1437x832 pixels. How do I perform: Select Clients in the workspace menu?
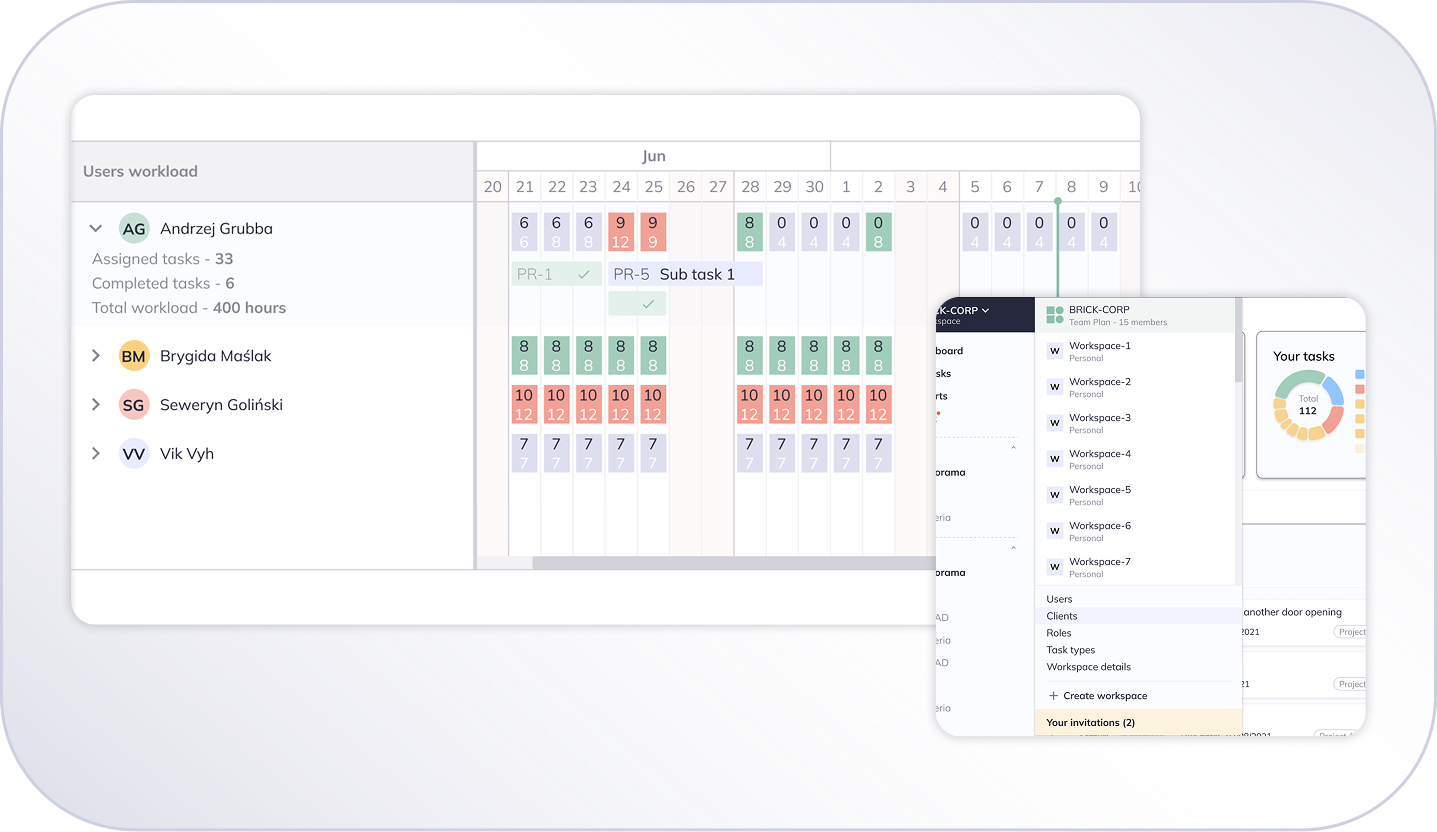point(1062,616)
